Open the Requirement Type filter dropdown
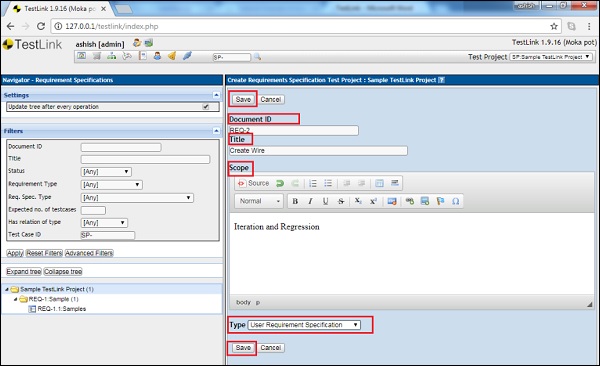This screenshot has height=366, width=600. [111, 185]
